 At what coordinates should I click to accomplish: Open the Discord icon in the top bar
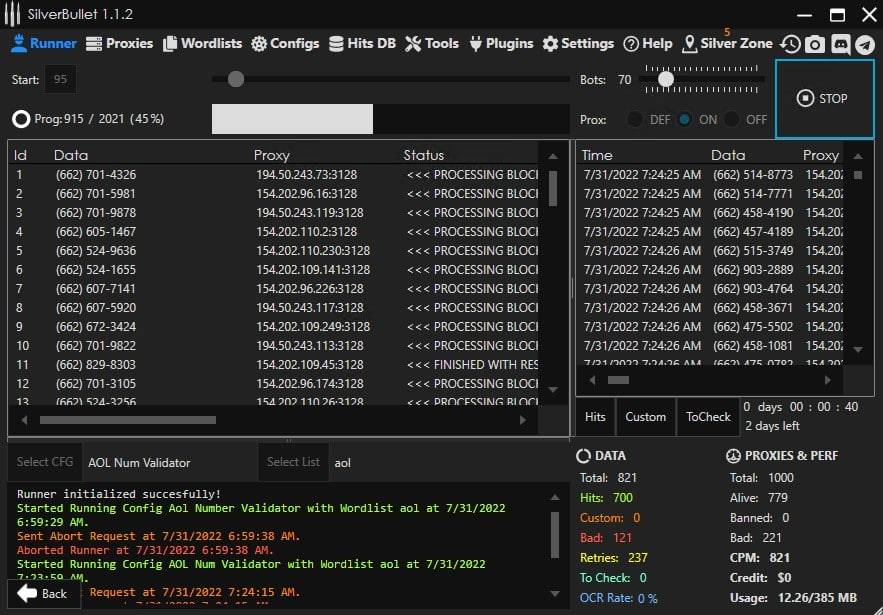840,44
